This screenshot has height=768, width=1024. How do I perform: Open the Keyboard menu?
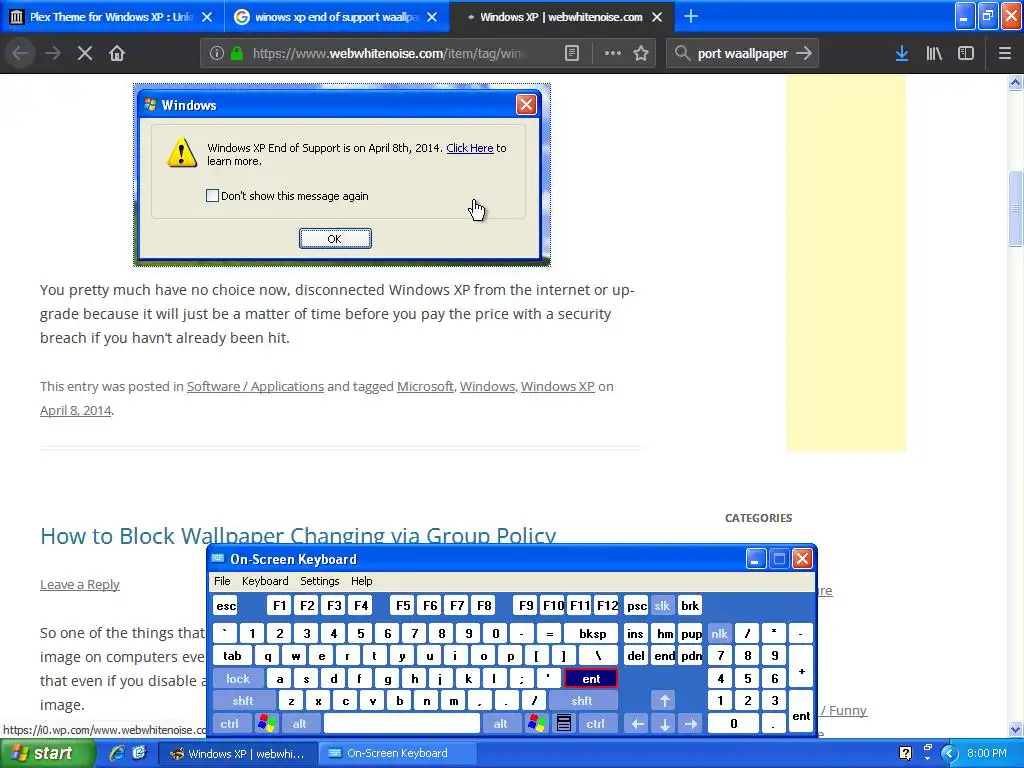click(265, 581)
